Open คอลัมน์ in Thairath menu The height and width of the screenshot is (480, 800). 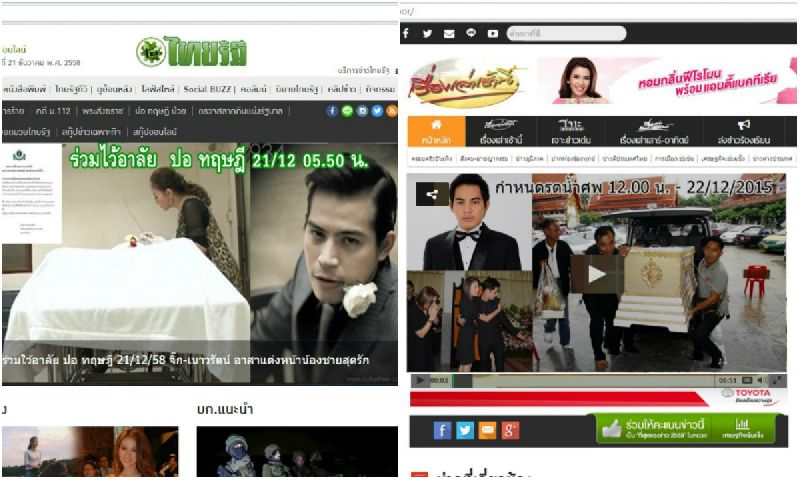tap(254, 89)
